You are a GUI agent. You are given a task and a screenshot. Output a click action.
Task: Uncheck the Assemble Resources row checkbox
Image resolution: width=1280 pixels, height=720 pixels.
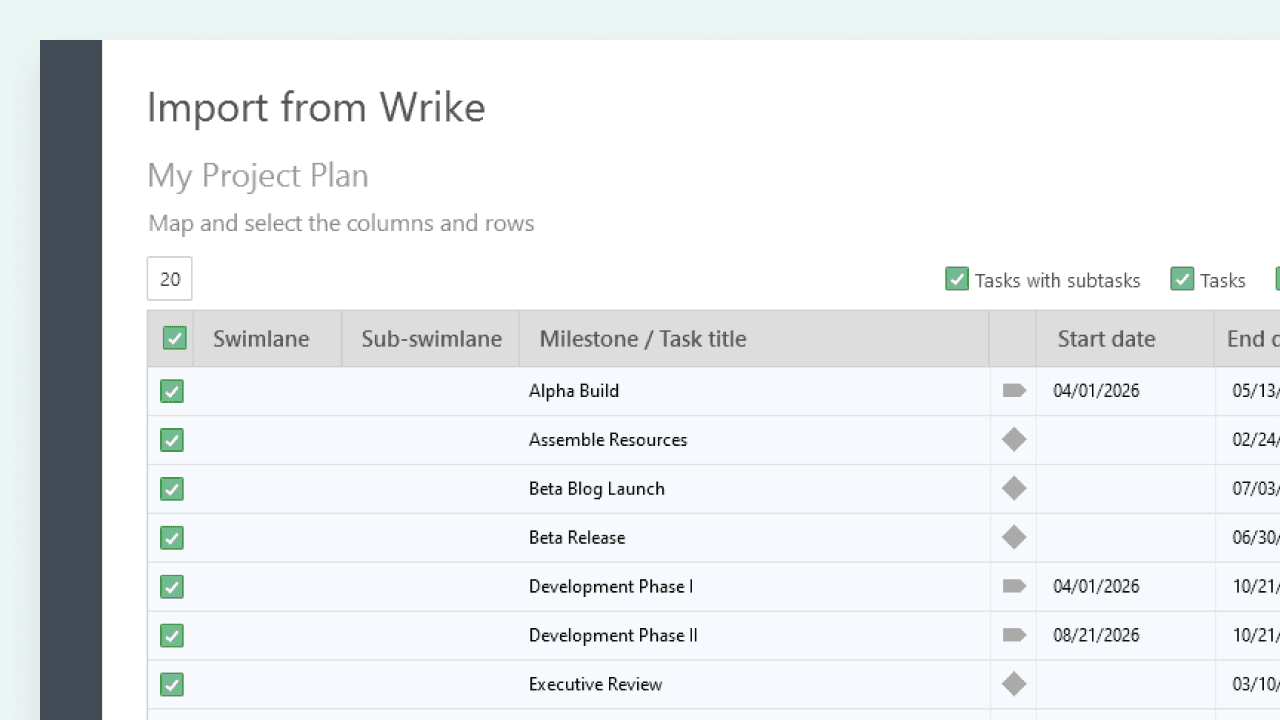(172, 440)
